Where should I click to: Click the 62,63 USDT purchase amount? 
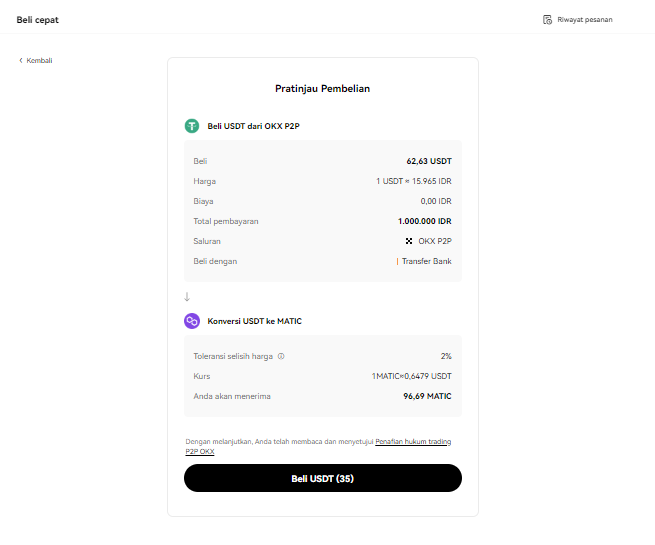pyautogui.click(x=429, y=161)
